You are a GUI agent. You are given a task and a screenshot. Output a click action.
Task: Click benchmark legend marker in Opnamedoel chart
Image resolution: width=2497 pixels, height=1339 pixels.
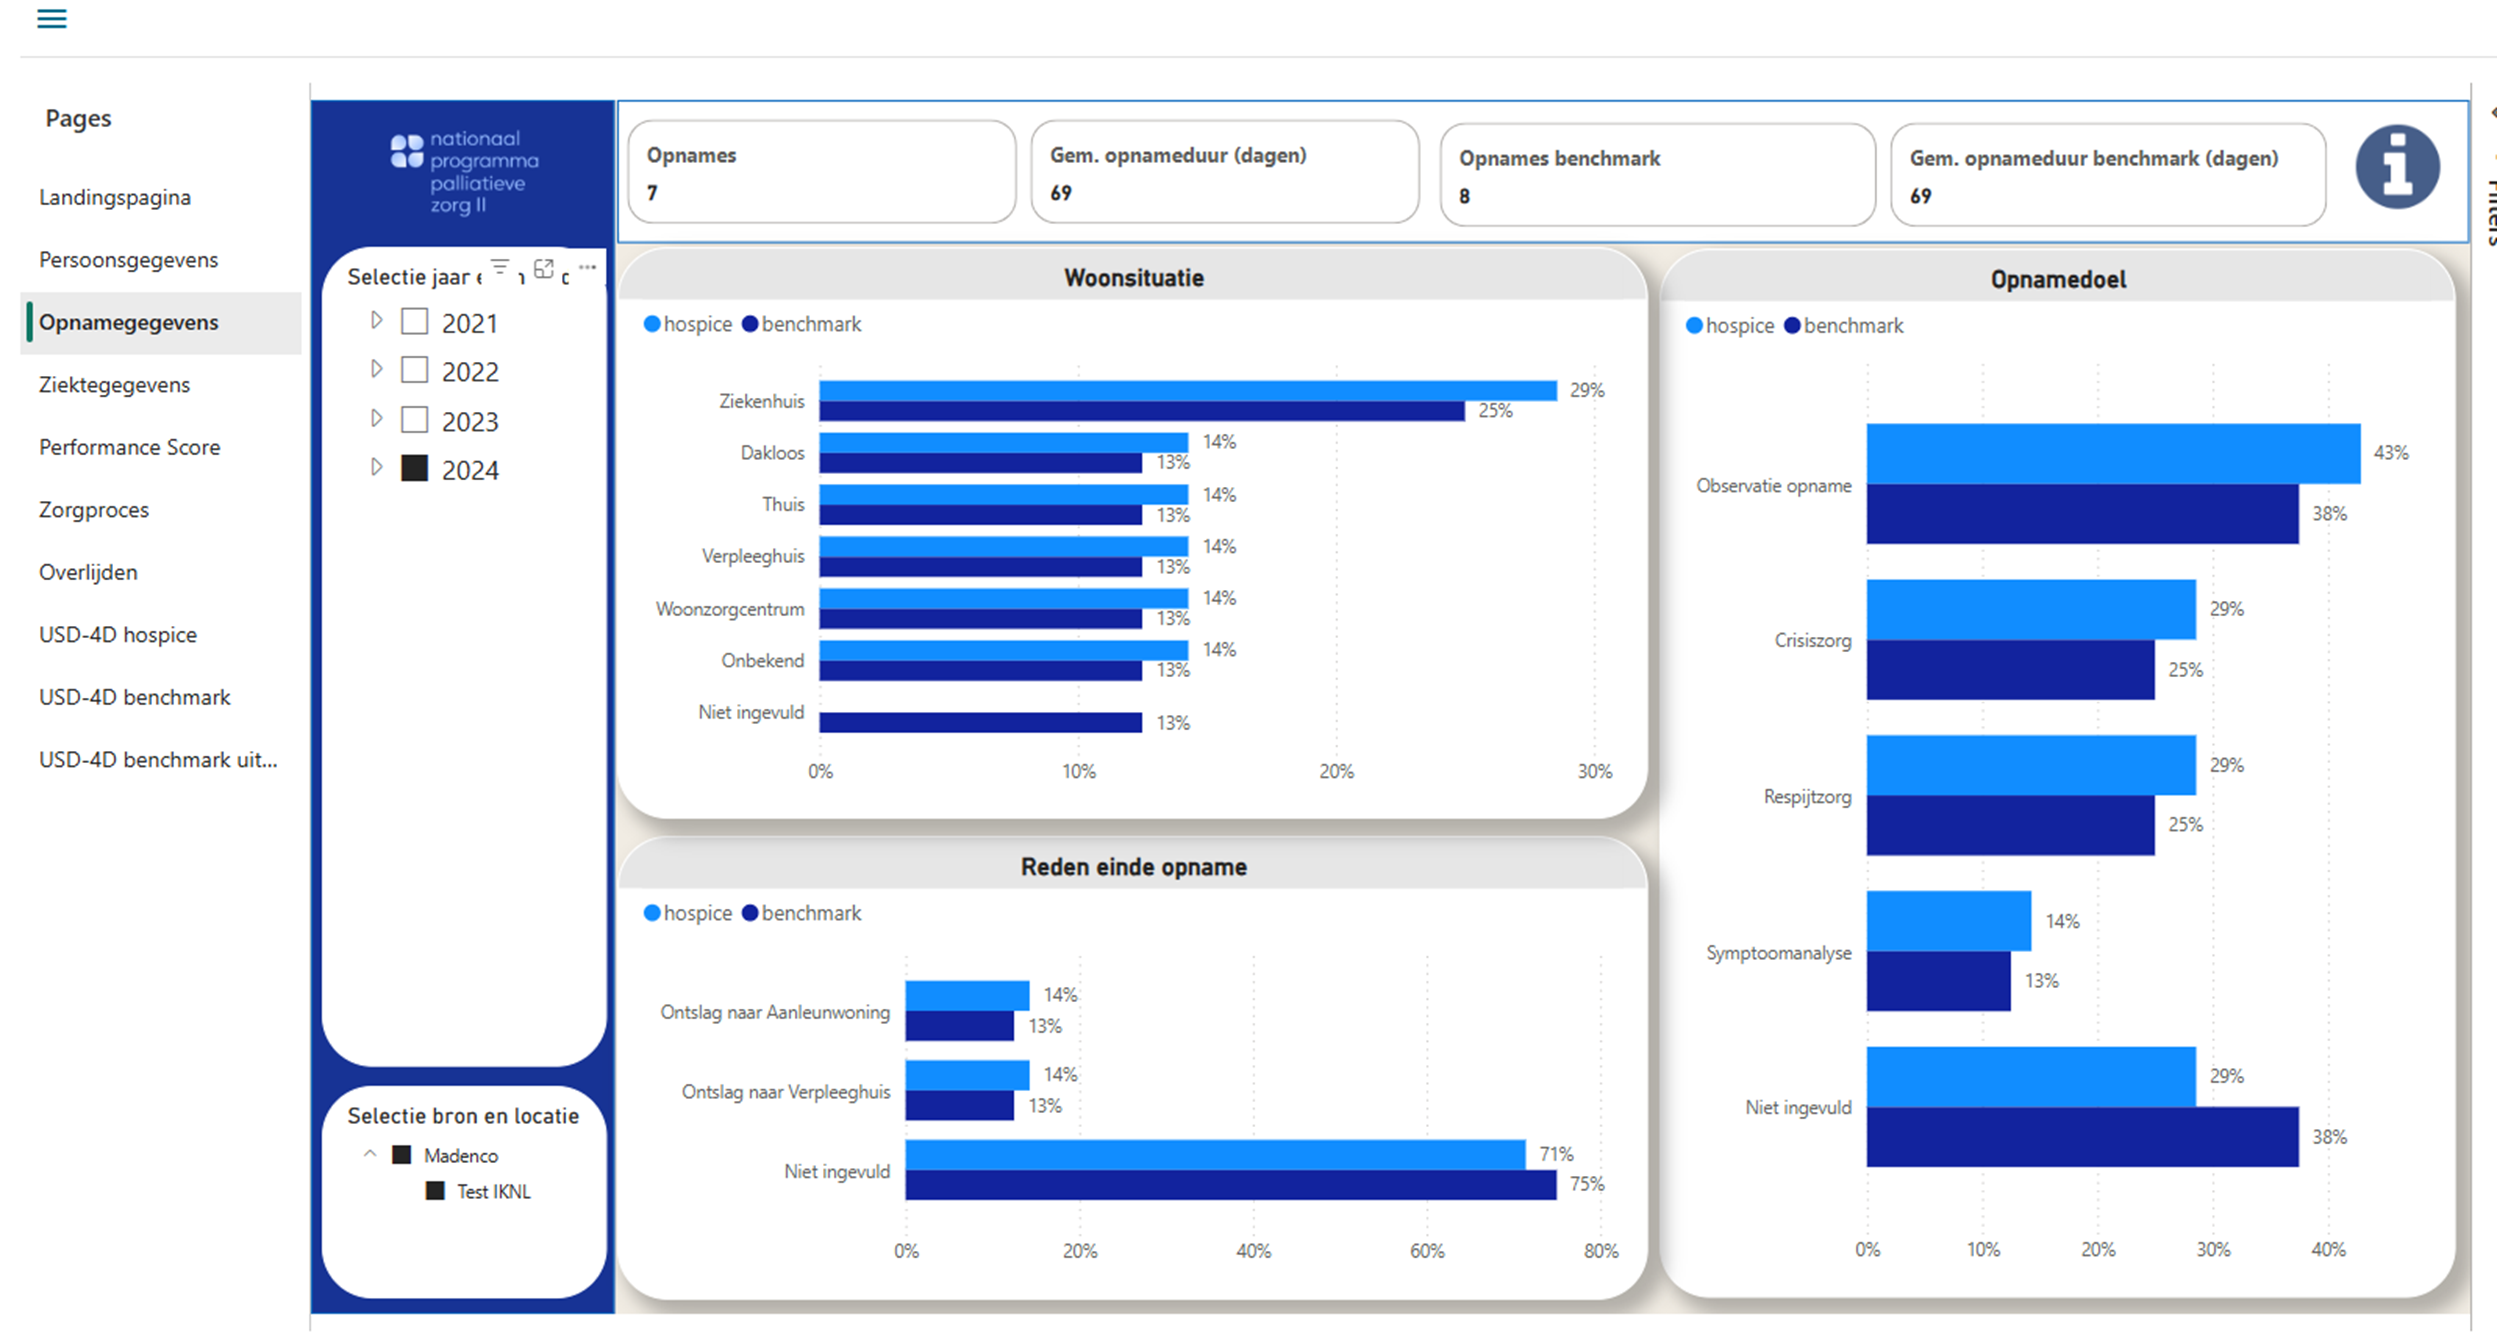point(1792,326)
